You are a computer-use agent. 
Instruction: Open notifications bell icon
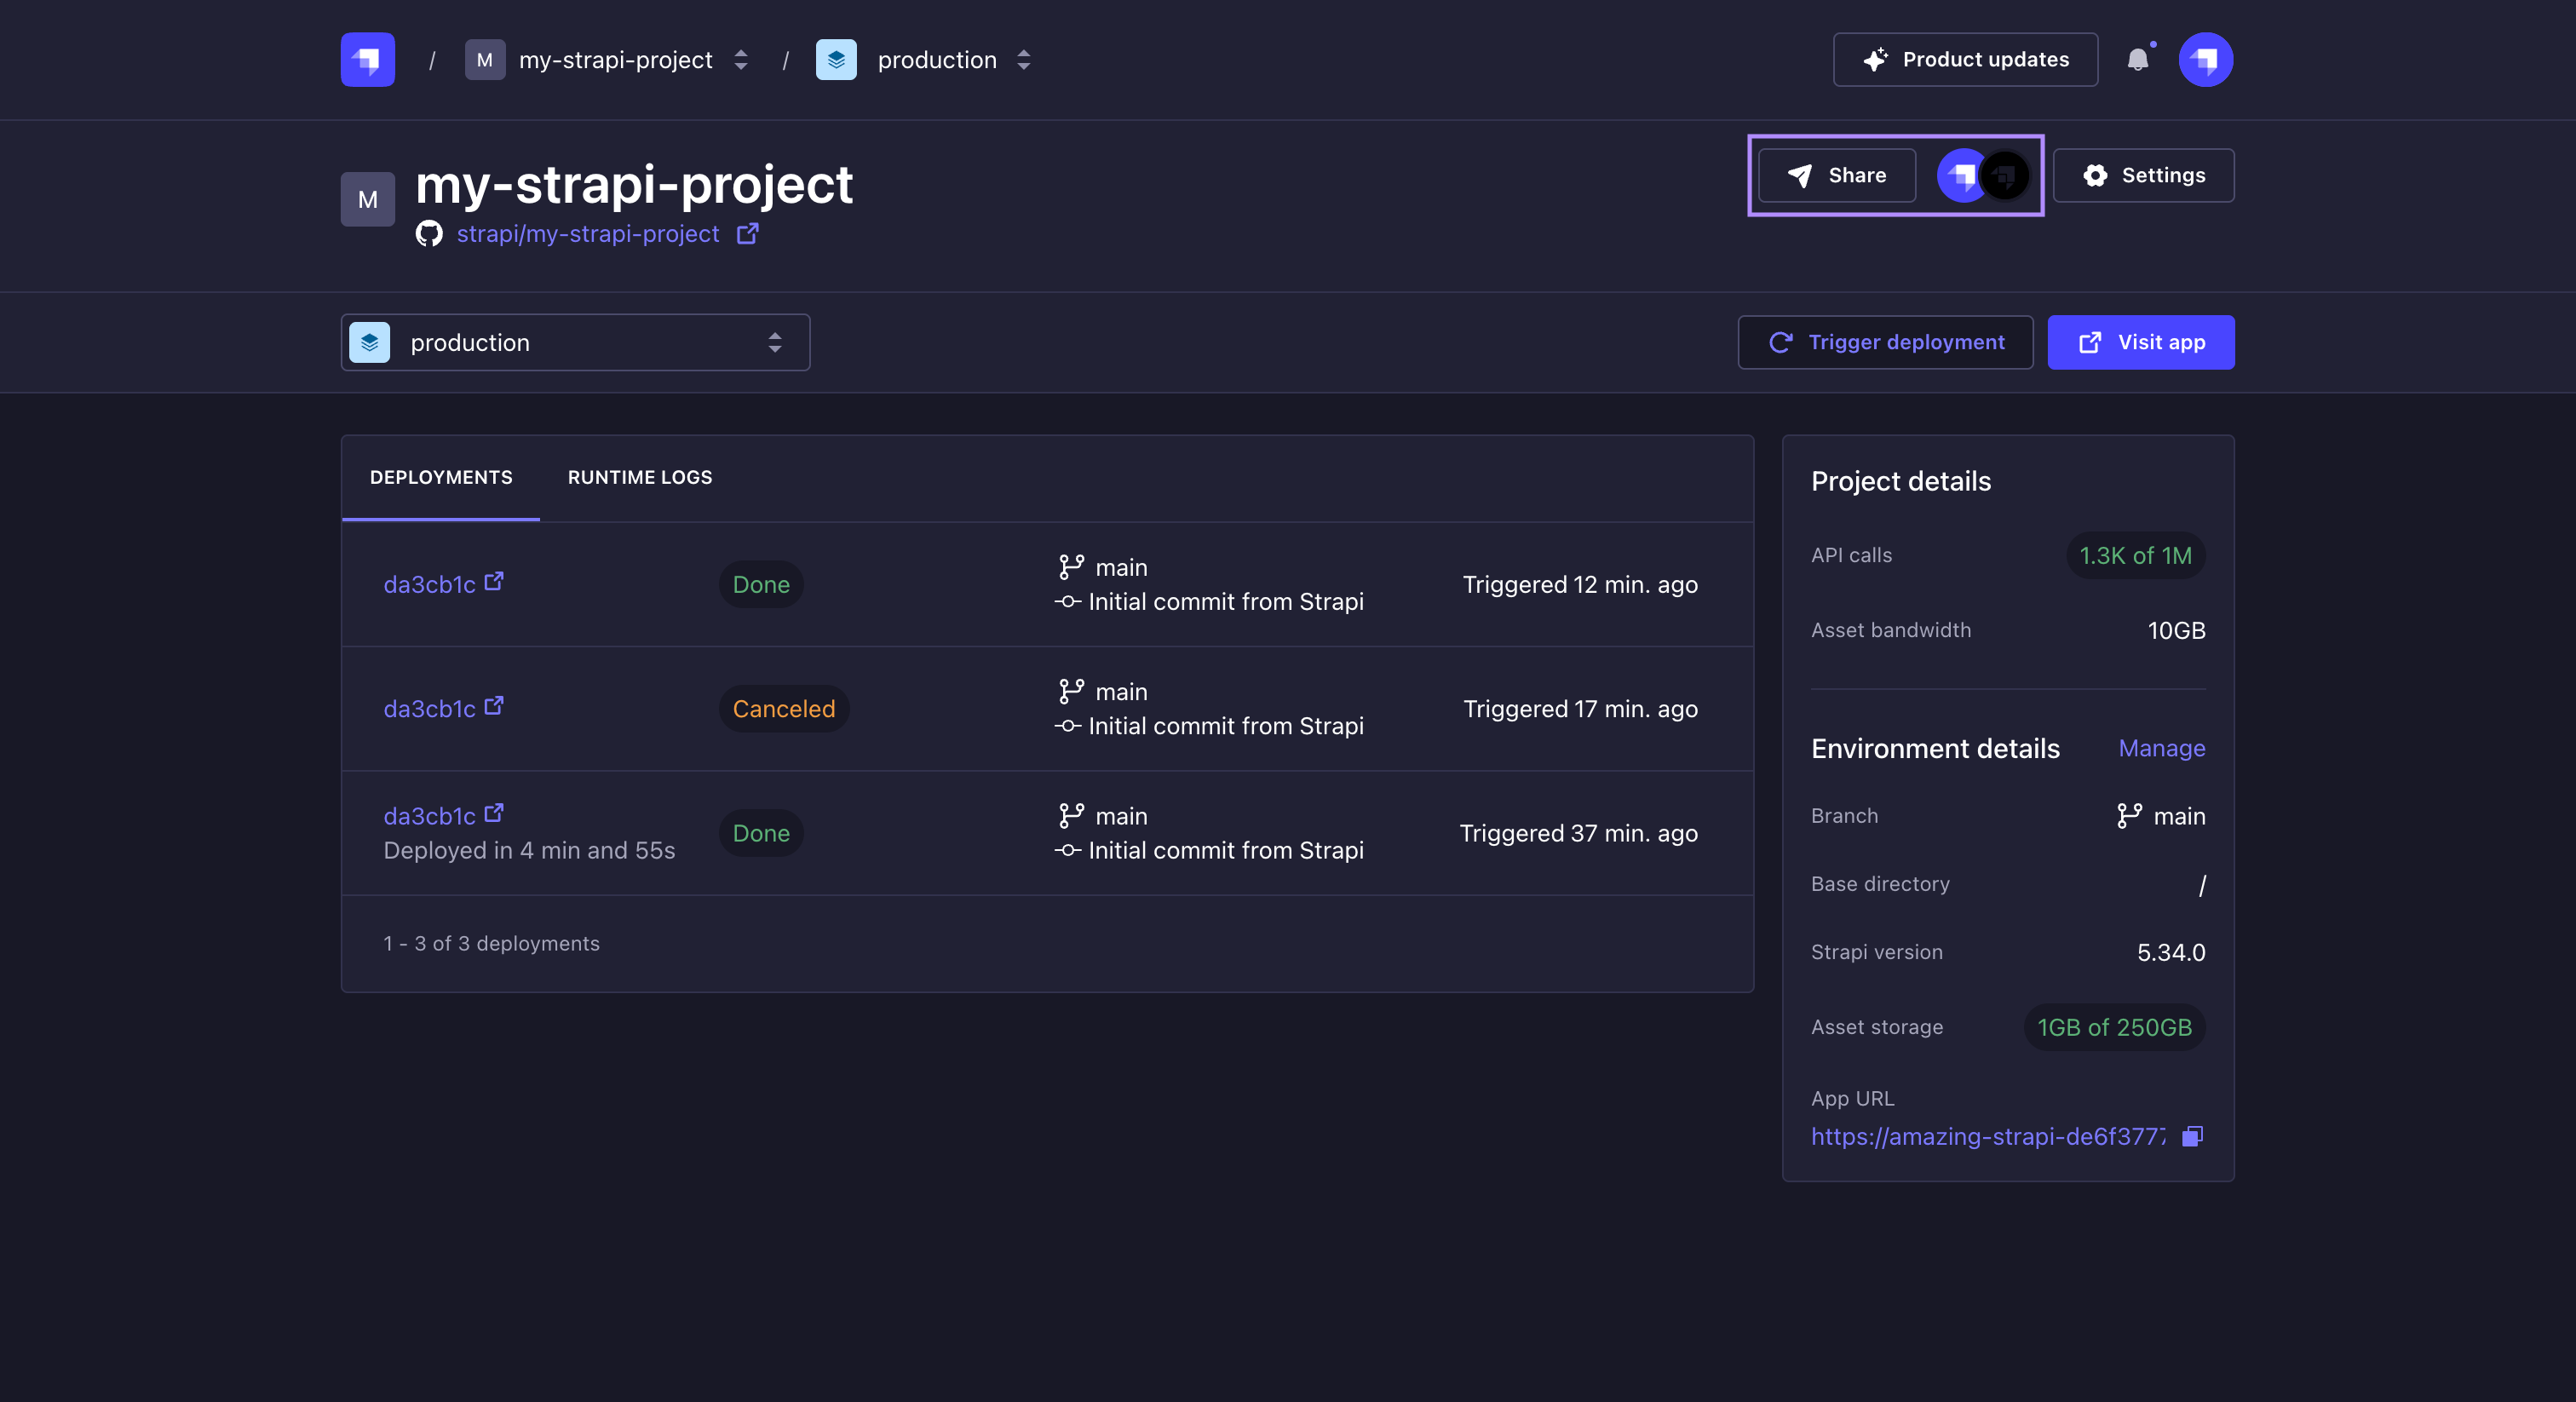[2137, 60]
